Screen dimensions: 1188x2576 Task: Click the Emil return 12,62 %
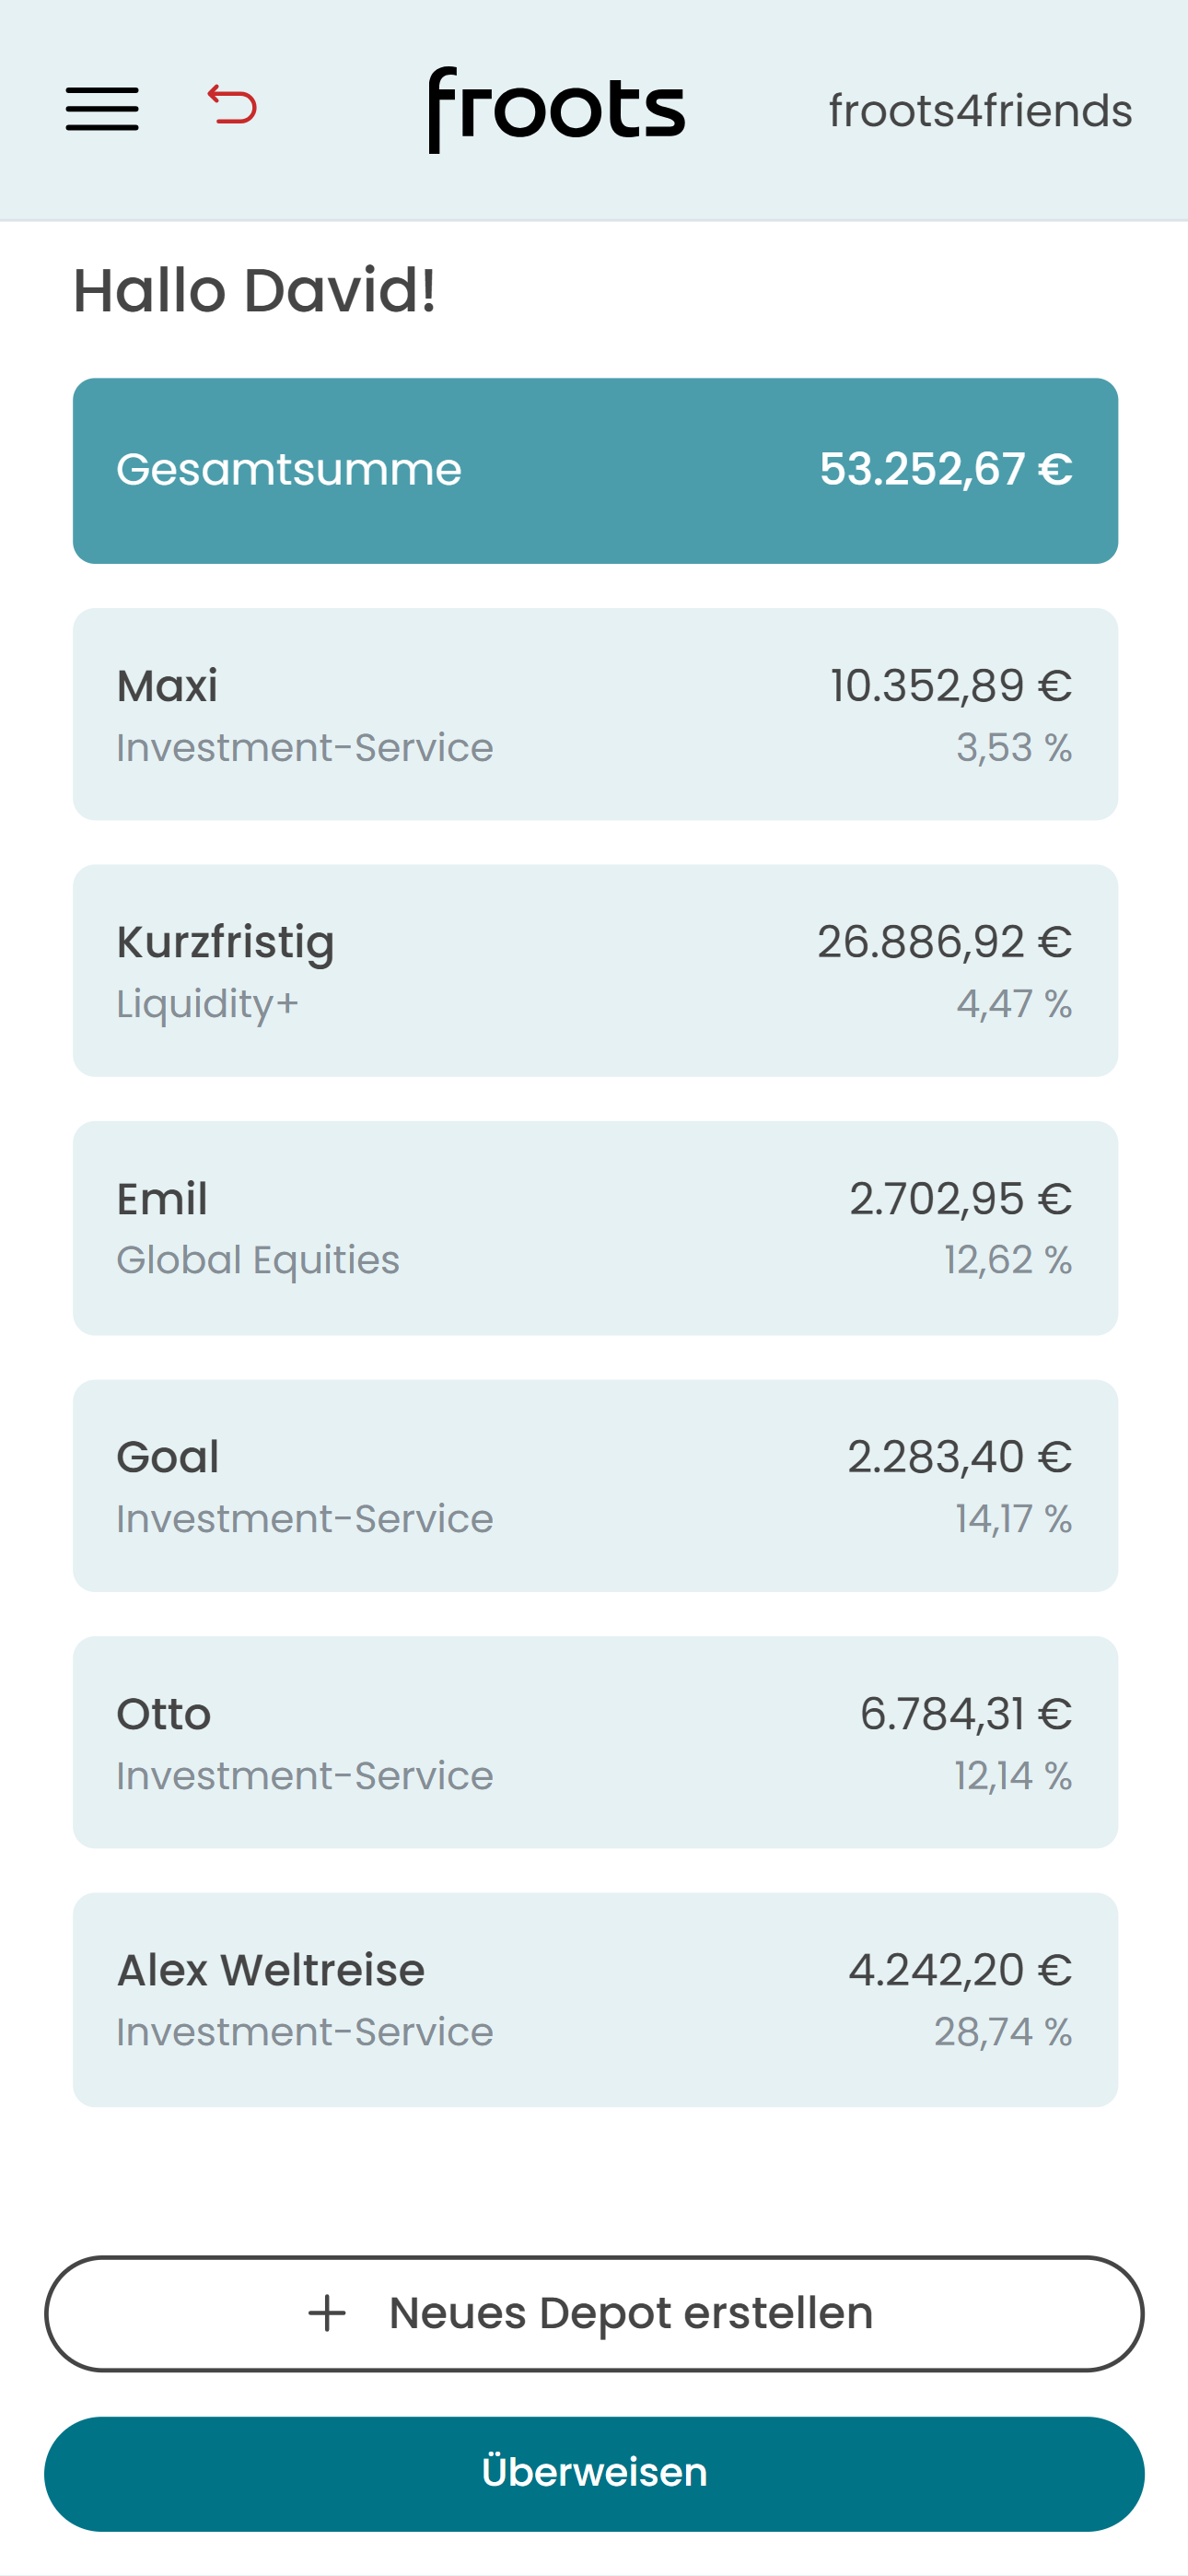tap(1008, 1260)
